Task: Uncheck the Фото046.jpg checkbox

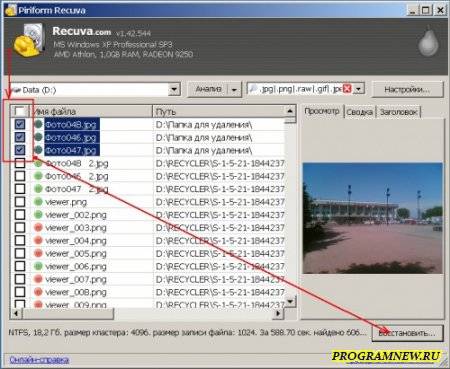Action: coord(20,137)
